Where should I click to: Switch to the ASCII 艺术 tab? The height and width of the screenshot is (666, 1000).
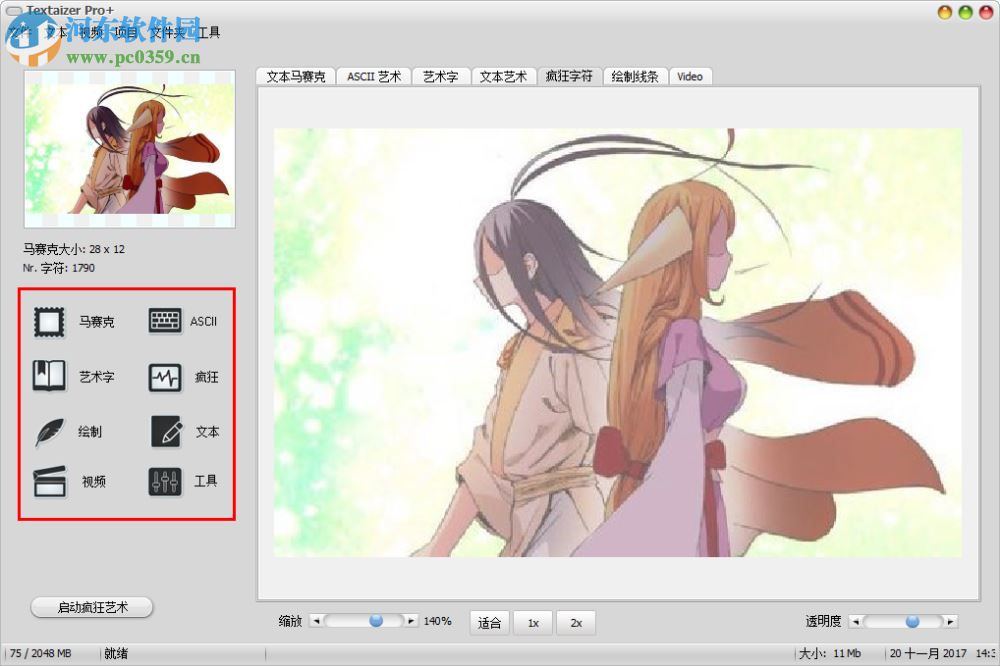click(373, 76)
